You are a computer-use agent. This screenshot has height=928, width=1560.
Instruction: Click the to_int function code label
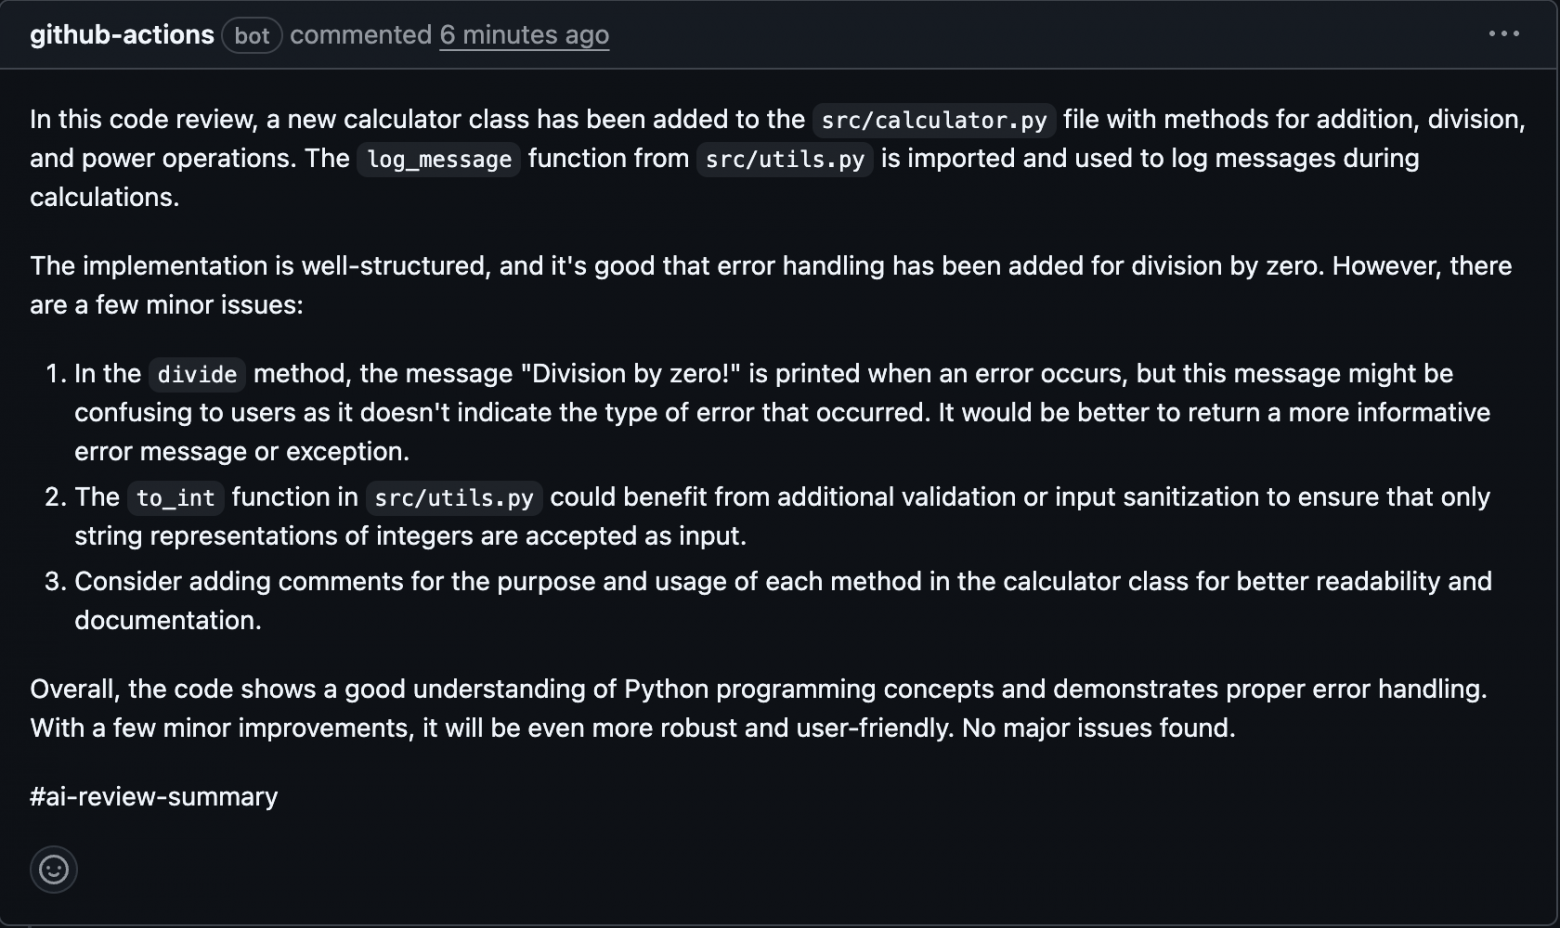click(x=176, y=498)
